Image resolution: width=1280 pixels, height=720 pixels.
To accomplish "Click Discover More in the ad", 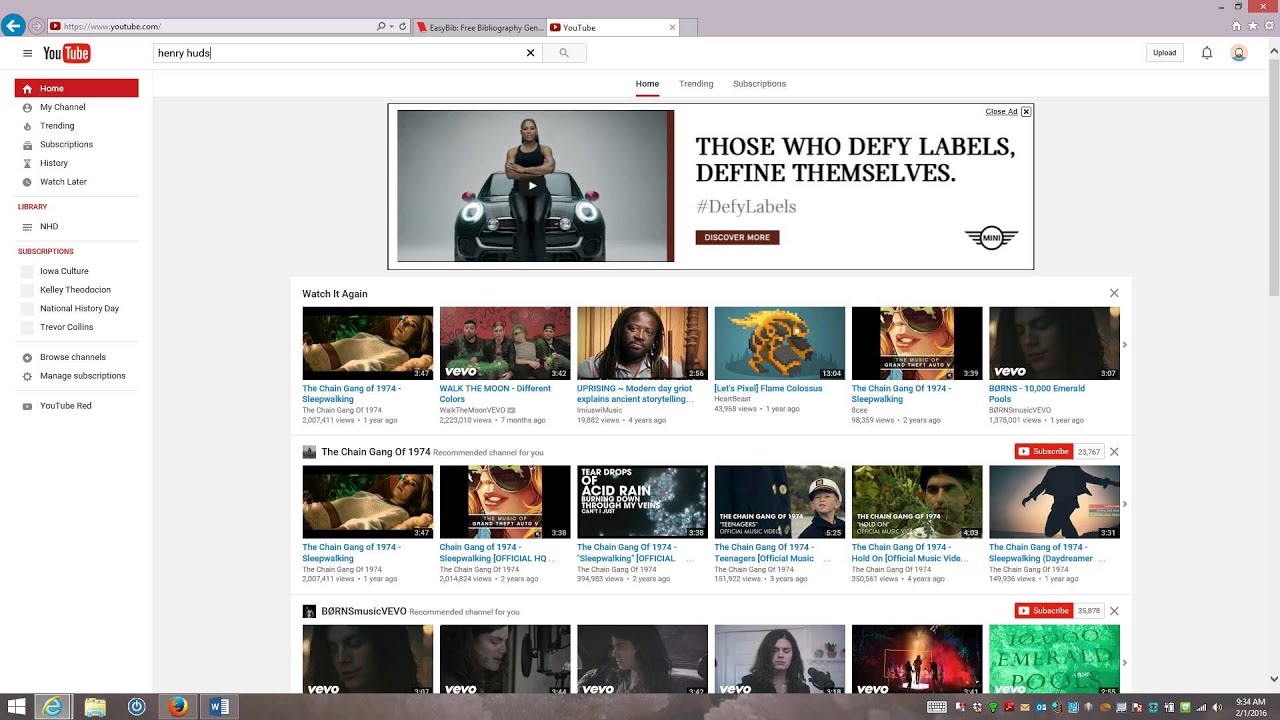I will [x=737, y=238].
